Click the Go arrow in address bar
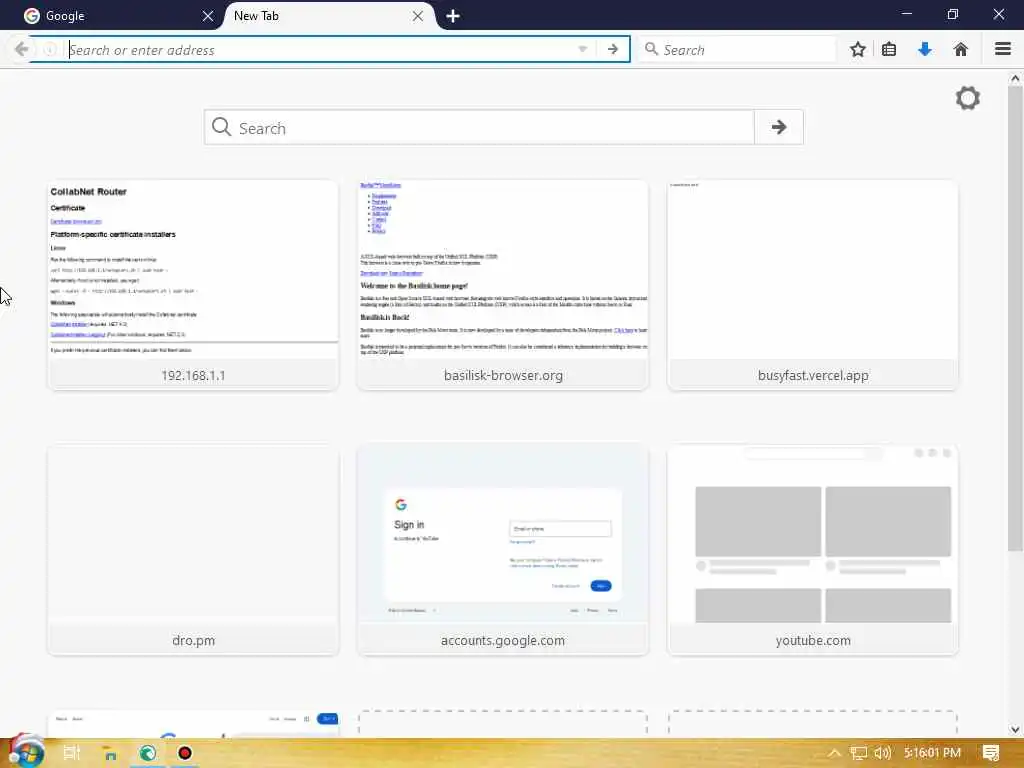 [613, 50]
